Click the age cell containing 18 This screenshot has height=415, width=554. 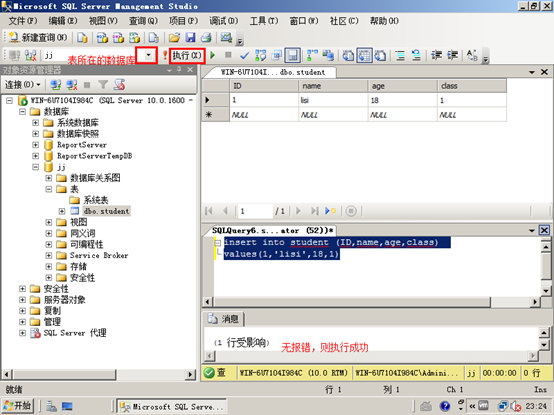[x=403, y=100]
